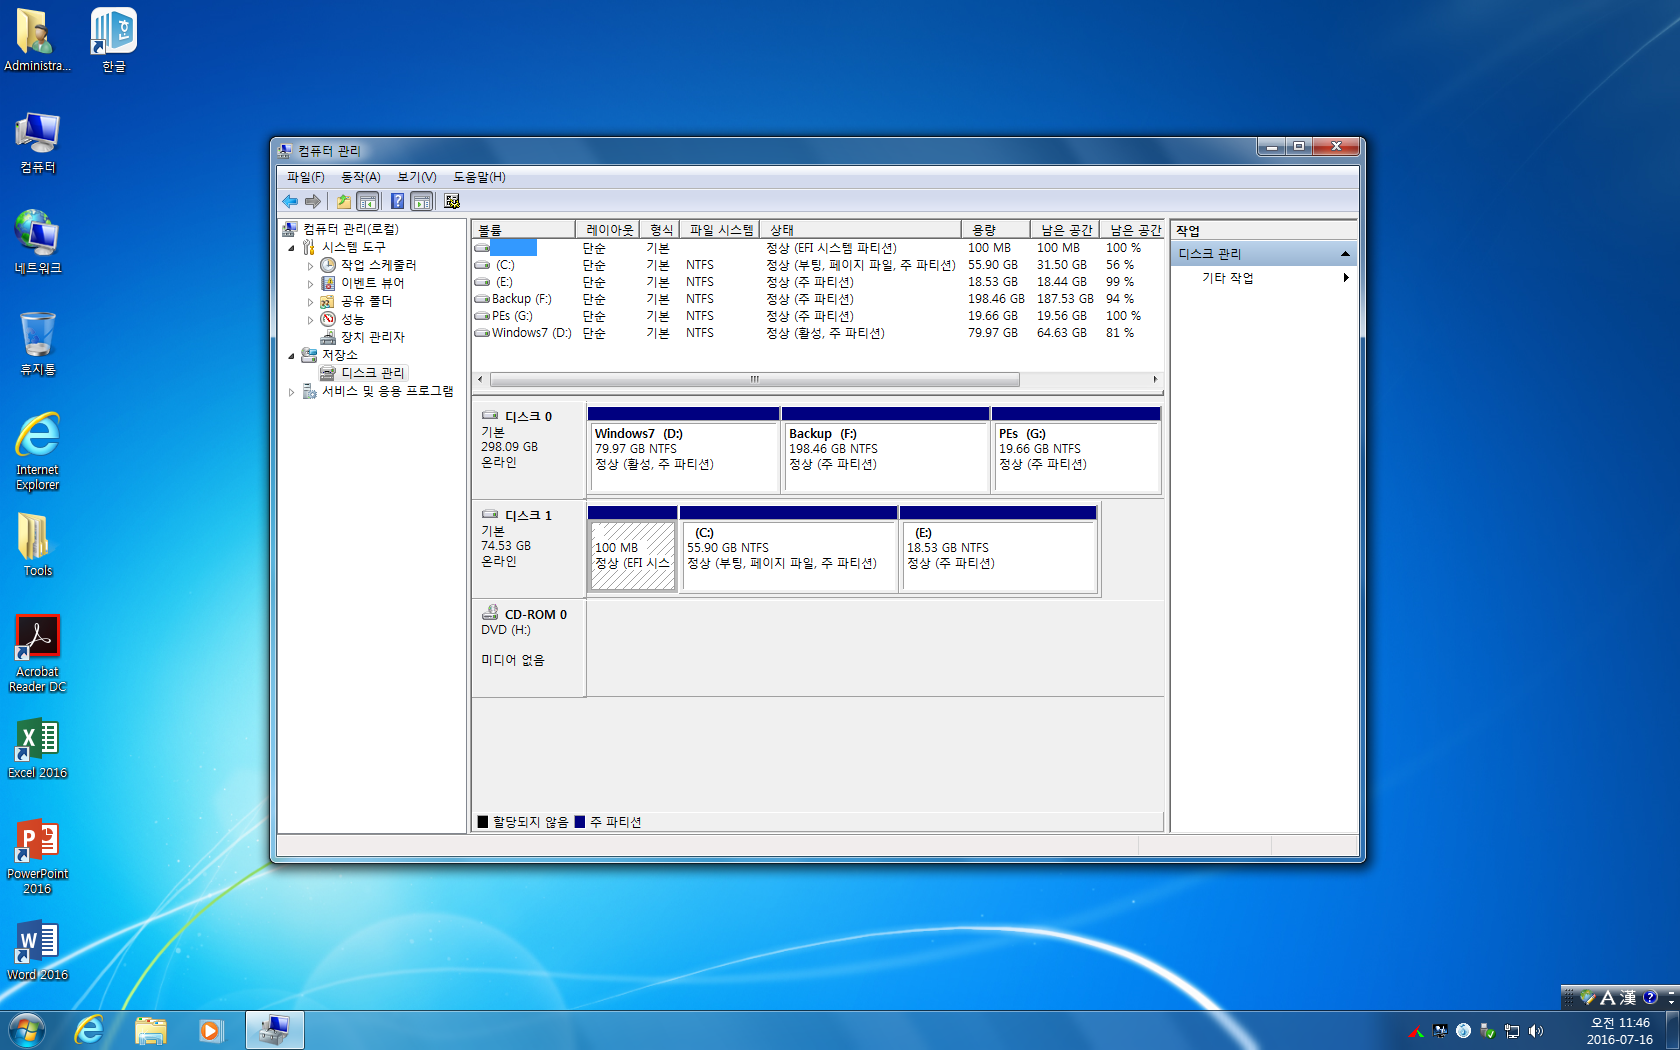Collapse the 디스크 관리 actions section
The width and height of the screenshot is (1680, 1050).
click(1345, 254)
